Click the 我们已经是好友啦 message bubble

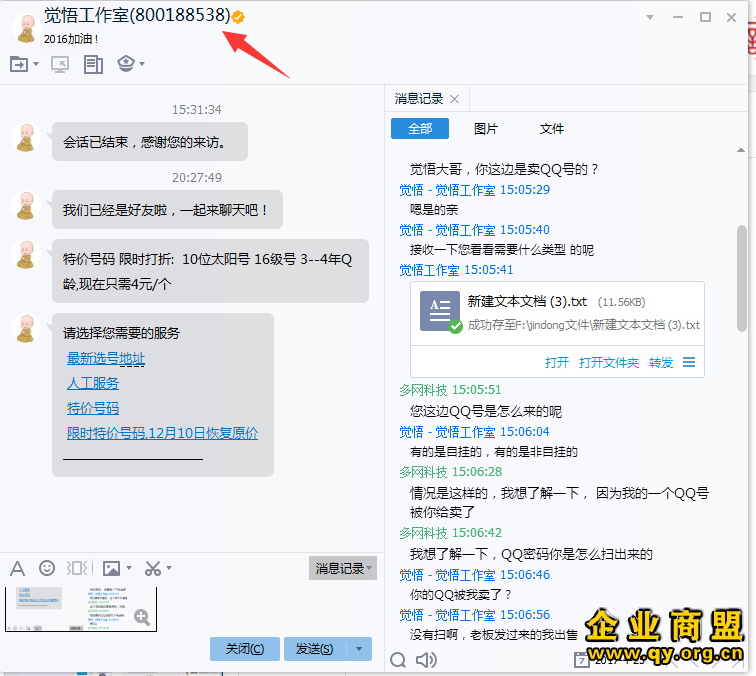(x=167, y=210)
